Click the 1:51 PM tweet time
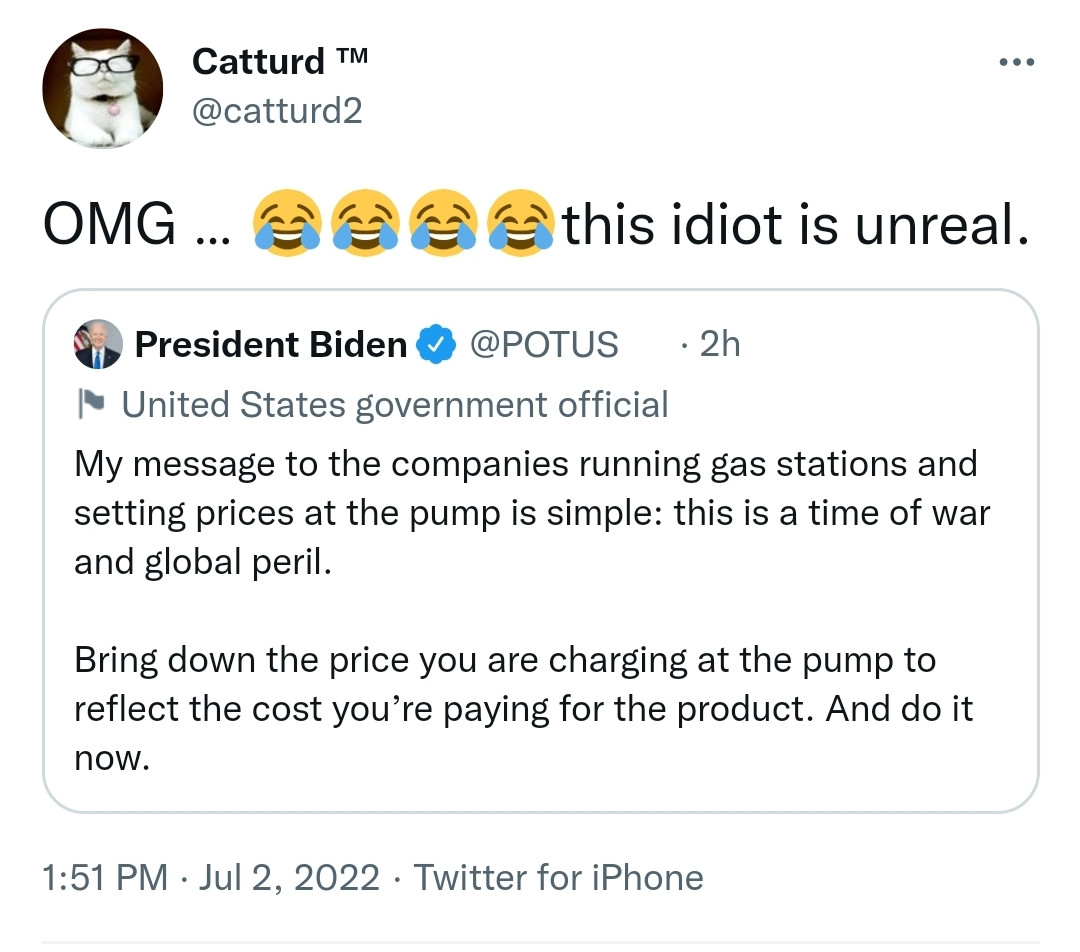Image resolution: width=1080 pixels, height=952 pixels. click(x=105, y=878)
